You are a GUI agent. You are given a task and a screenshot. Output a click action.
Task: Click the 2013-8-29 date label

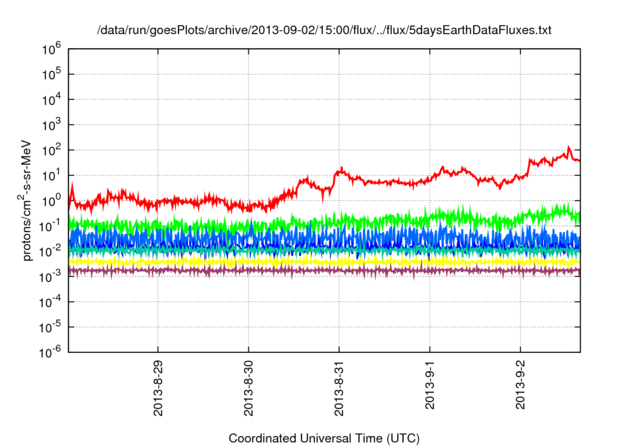(x=158, y=388)
